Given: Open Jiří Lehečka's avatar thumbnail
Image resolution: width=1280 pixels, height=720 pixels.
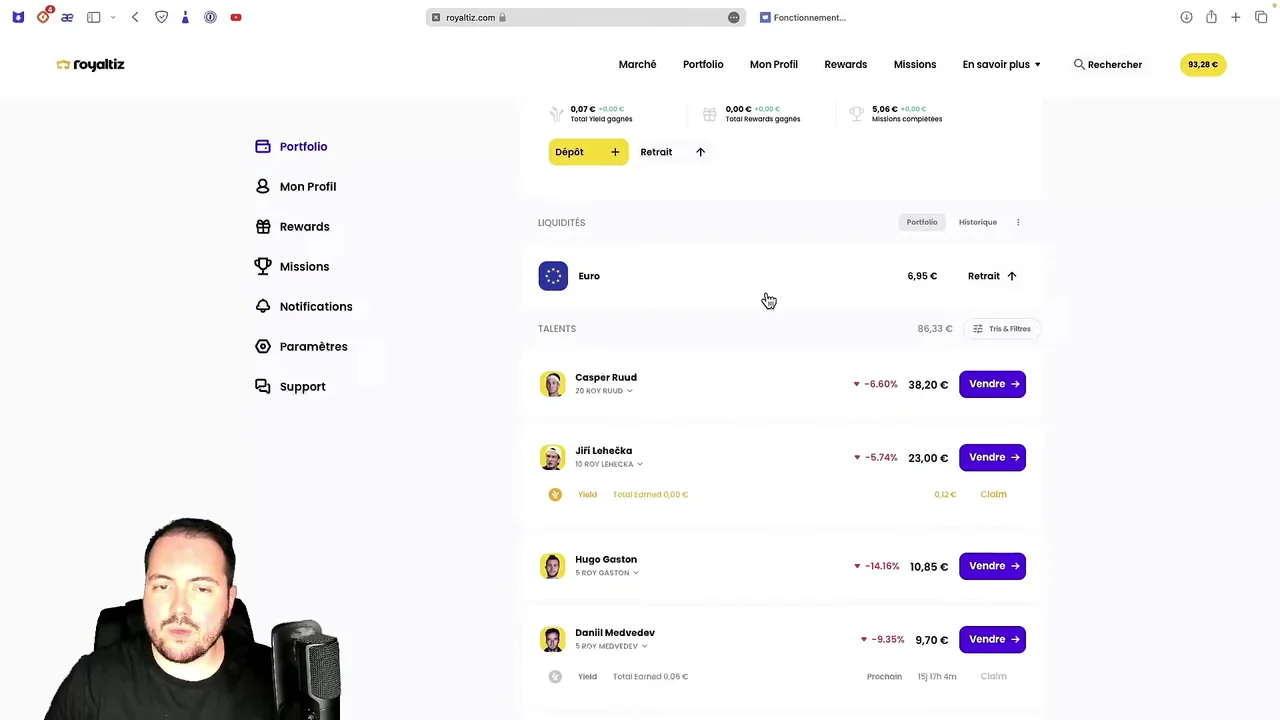Looking at the screenshot, I should click(553, 457).
